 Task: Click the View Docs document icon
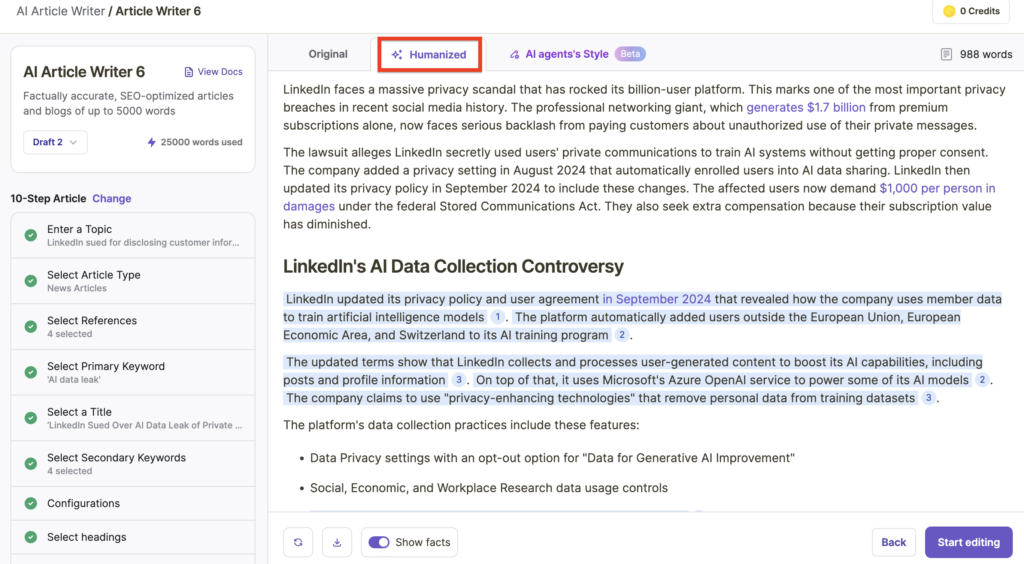point(189,72)
